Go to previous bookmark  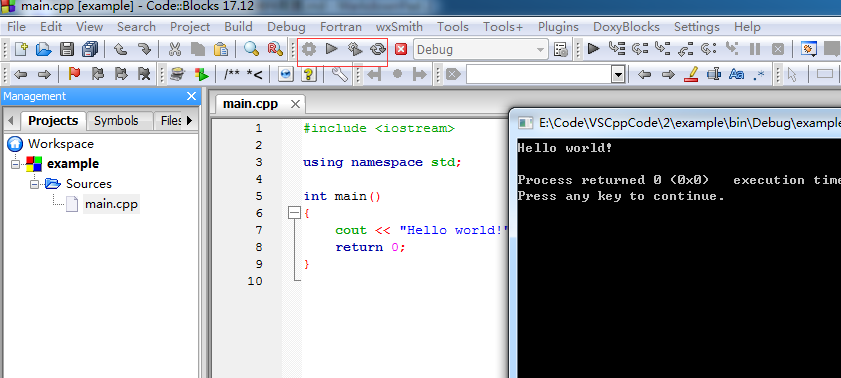click(98, 74)
